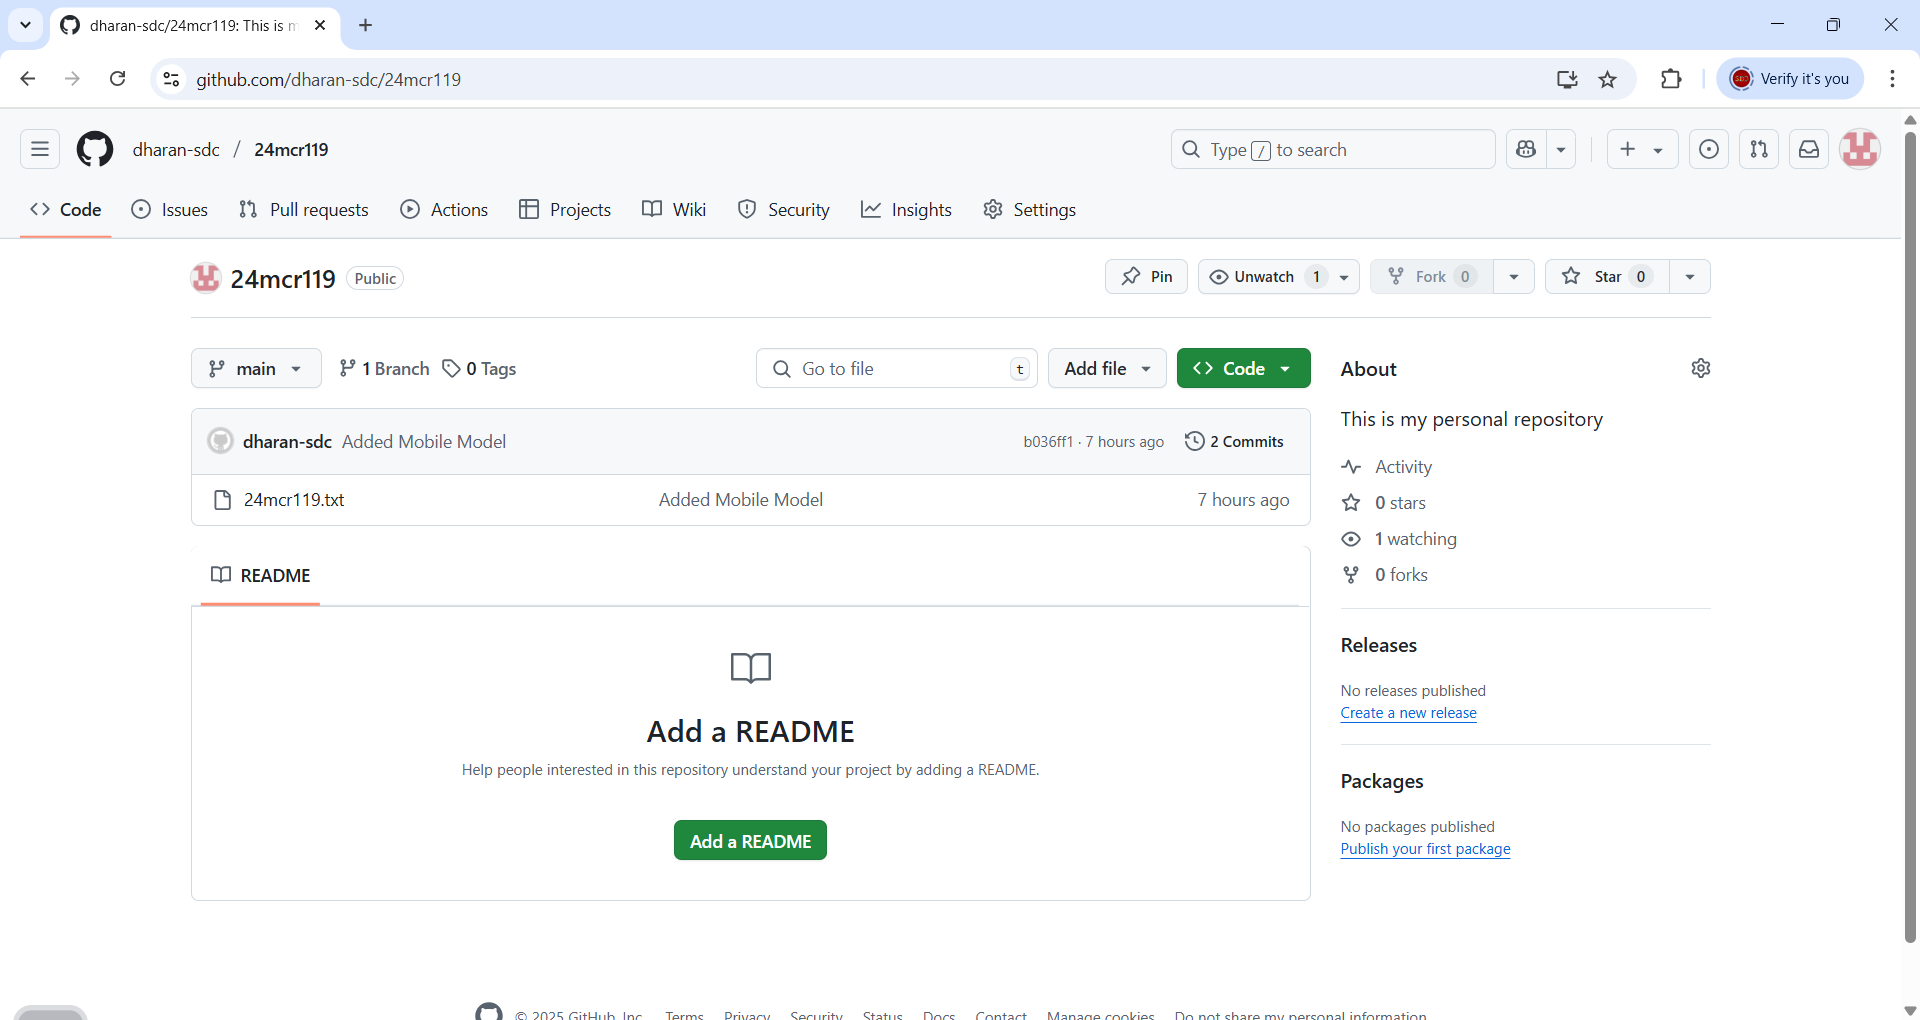The height and width of the screenshot is (1020, 1920).
Task: Click 24mcr119 repository breadcrumb
Action: point(291,149)
